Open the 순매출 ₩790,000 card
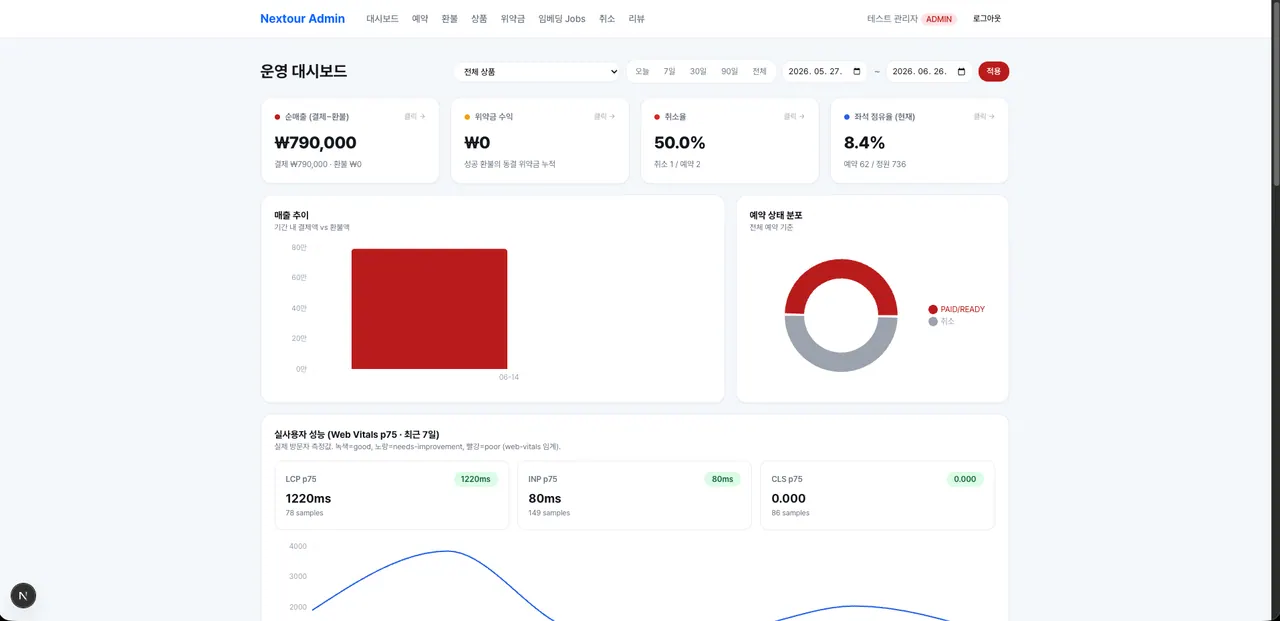The image size is (1280, 621). click(350, 140)
